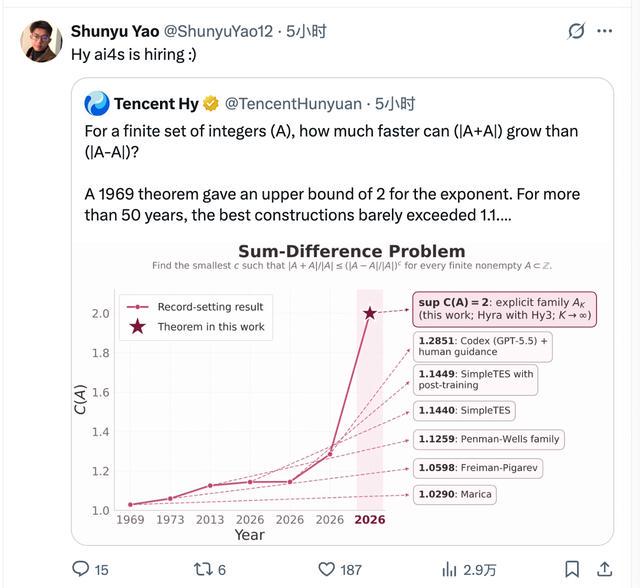Image resolution: width=640 pixels, height=588 pixels.
Task: Click the repost arrows icon
Action: tap(202, 569)
